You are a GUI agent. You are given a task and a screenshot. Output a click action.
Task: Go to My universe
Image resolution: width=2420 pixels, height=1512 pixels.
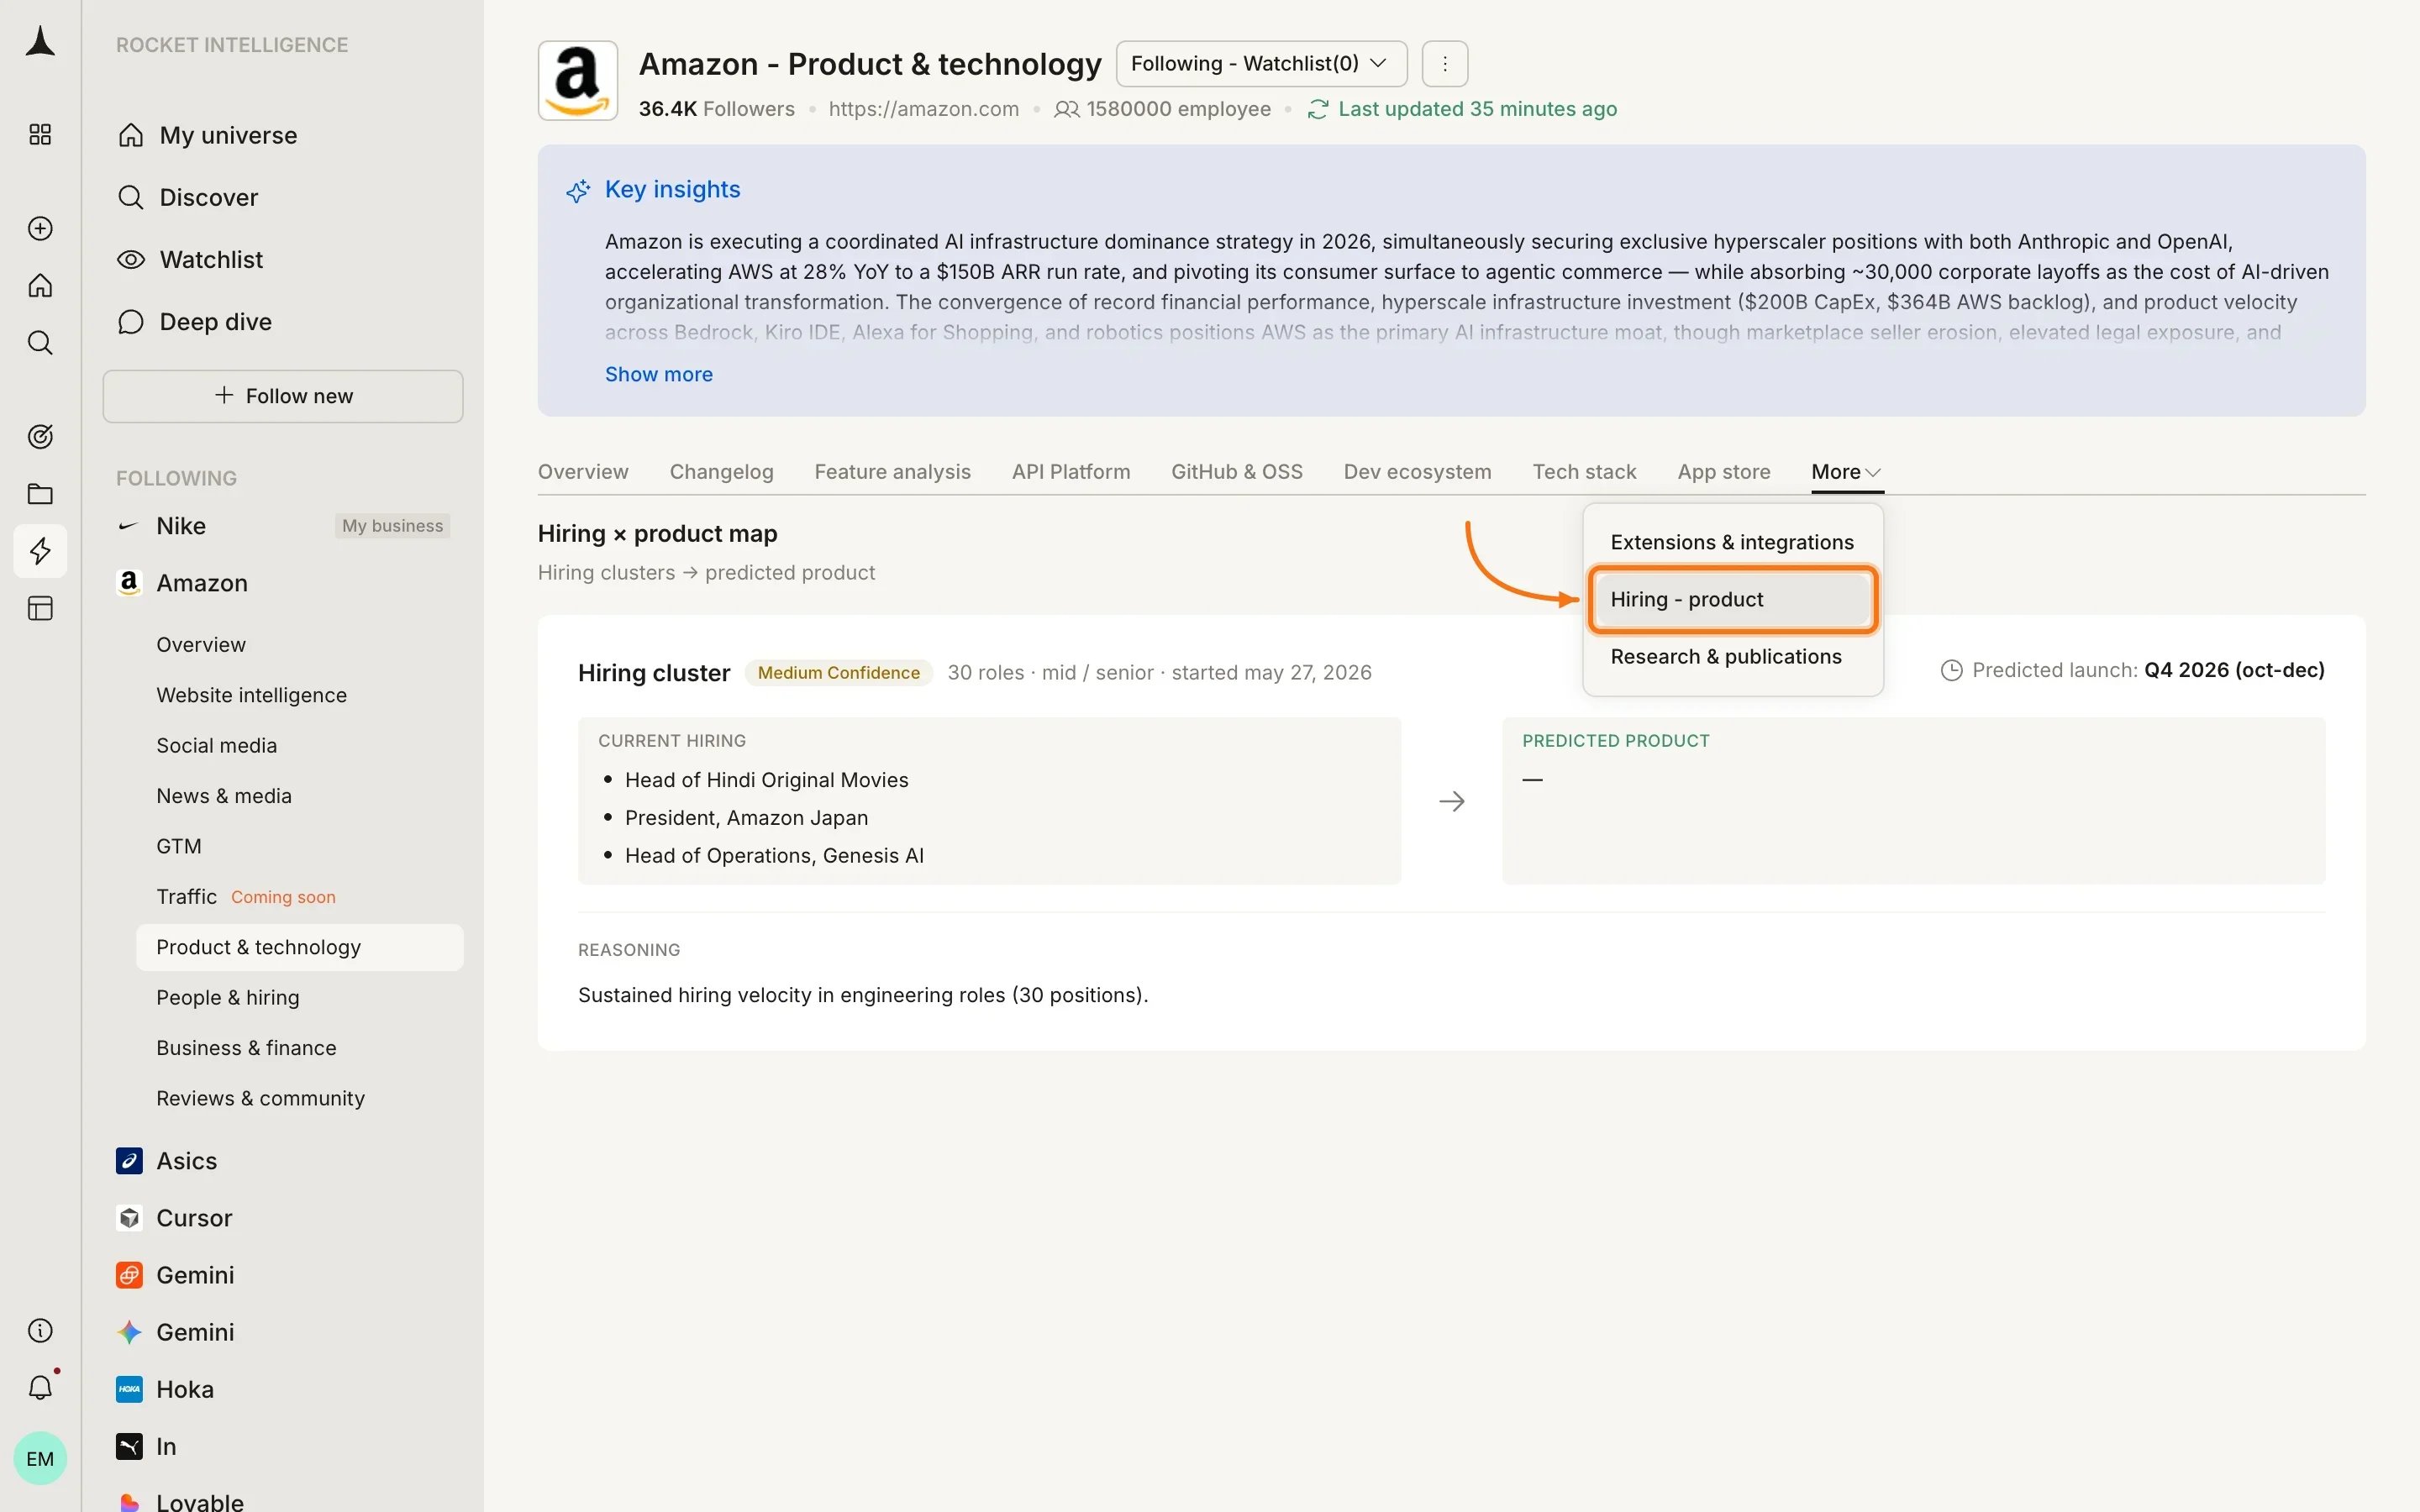click(x=228, y=135)
